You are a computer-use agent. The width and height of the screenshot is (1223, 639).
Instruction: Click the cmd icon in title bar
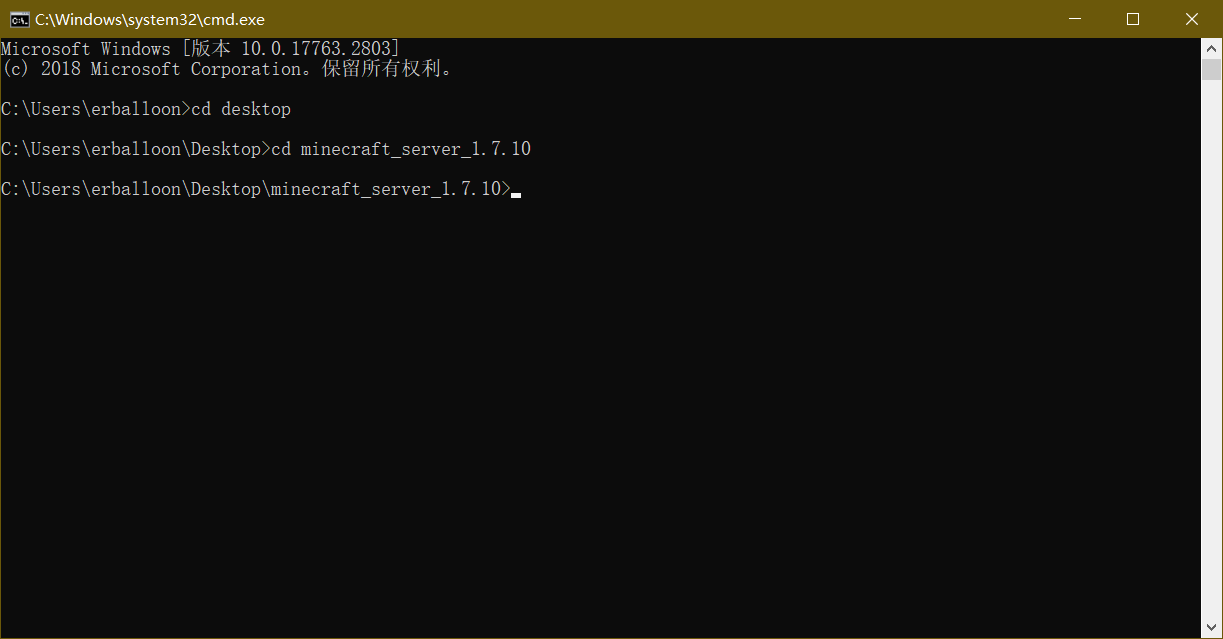(x=19, y=19)
